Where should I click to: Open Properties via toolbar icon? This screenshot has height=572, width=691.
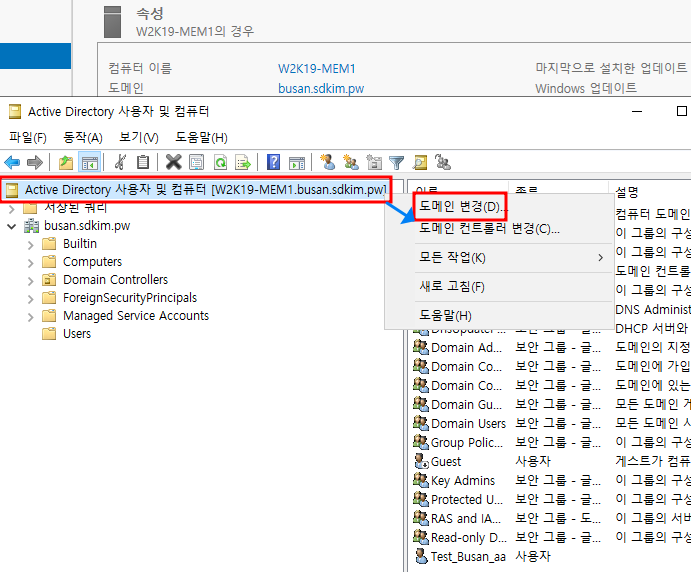point(197,163)
